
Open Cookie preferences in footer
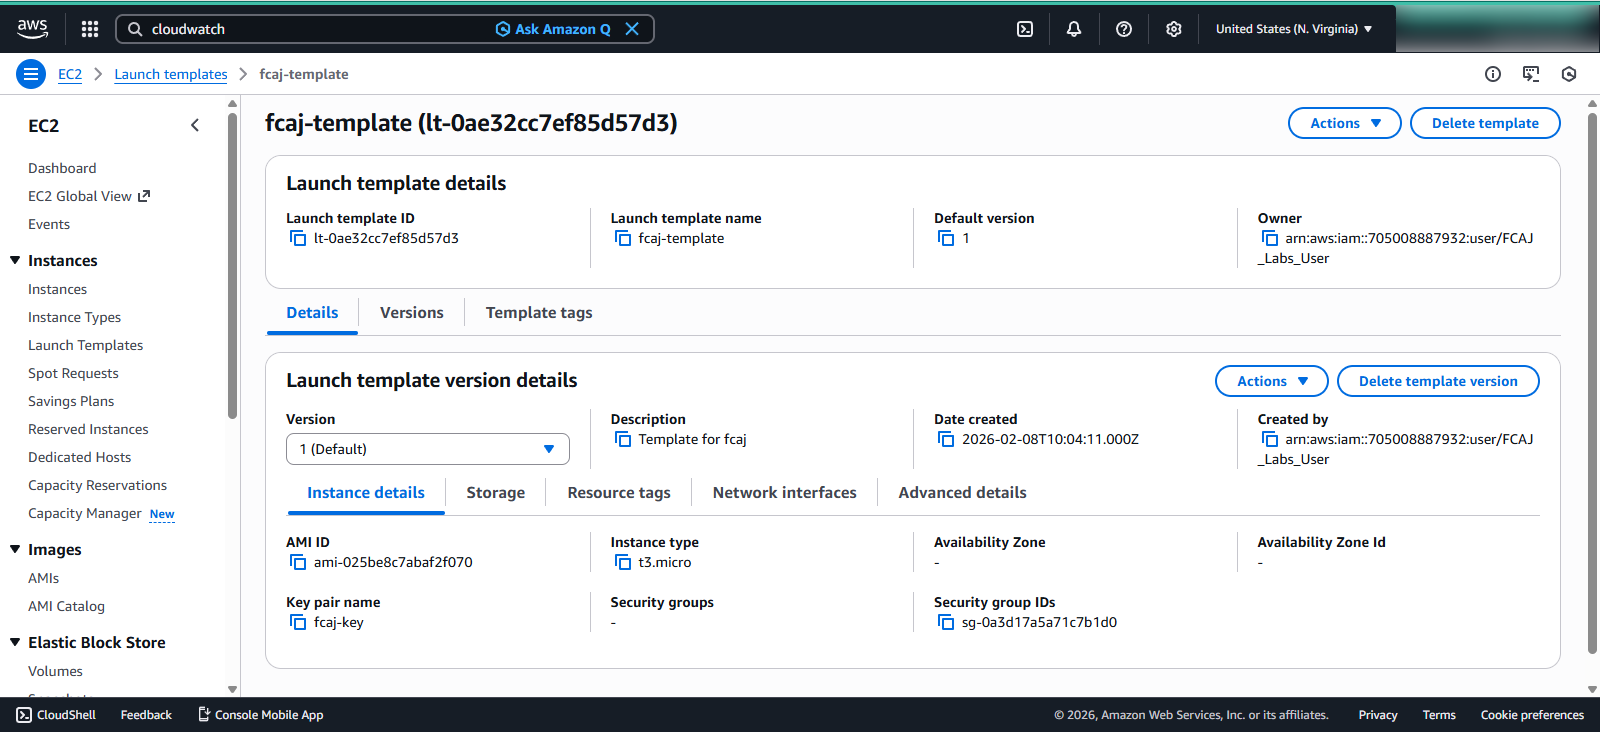[x=1532, y=715]
